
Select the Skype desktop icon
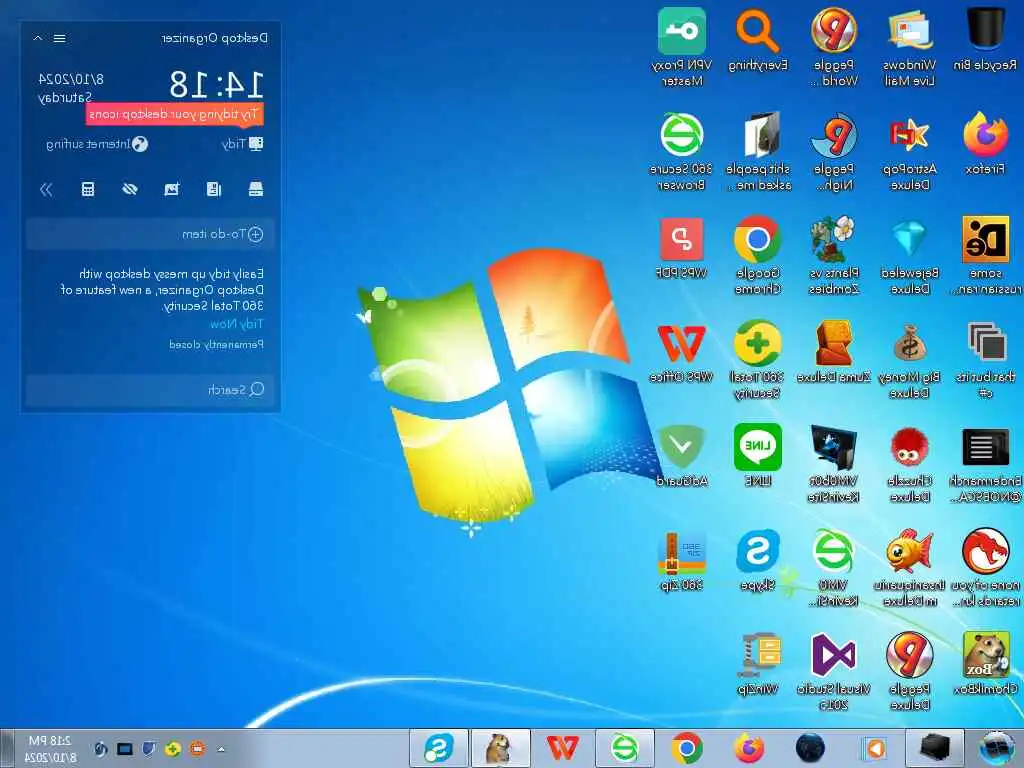758,560
